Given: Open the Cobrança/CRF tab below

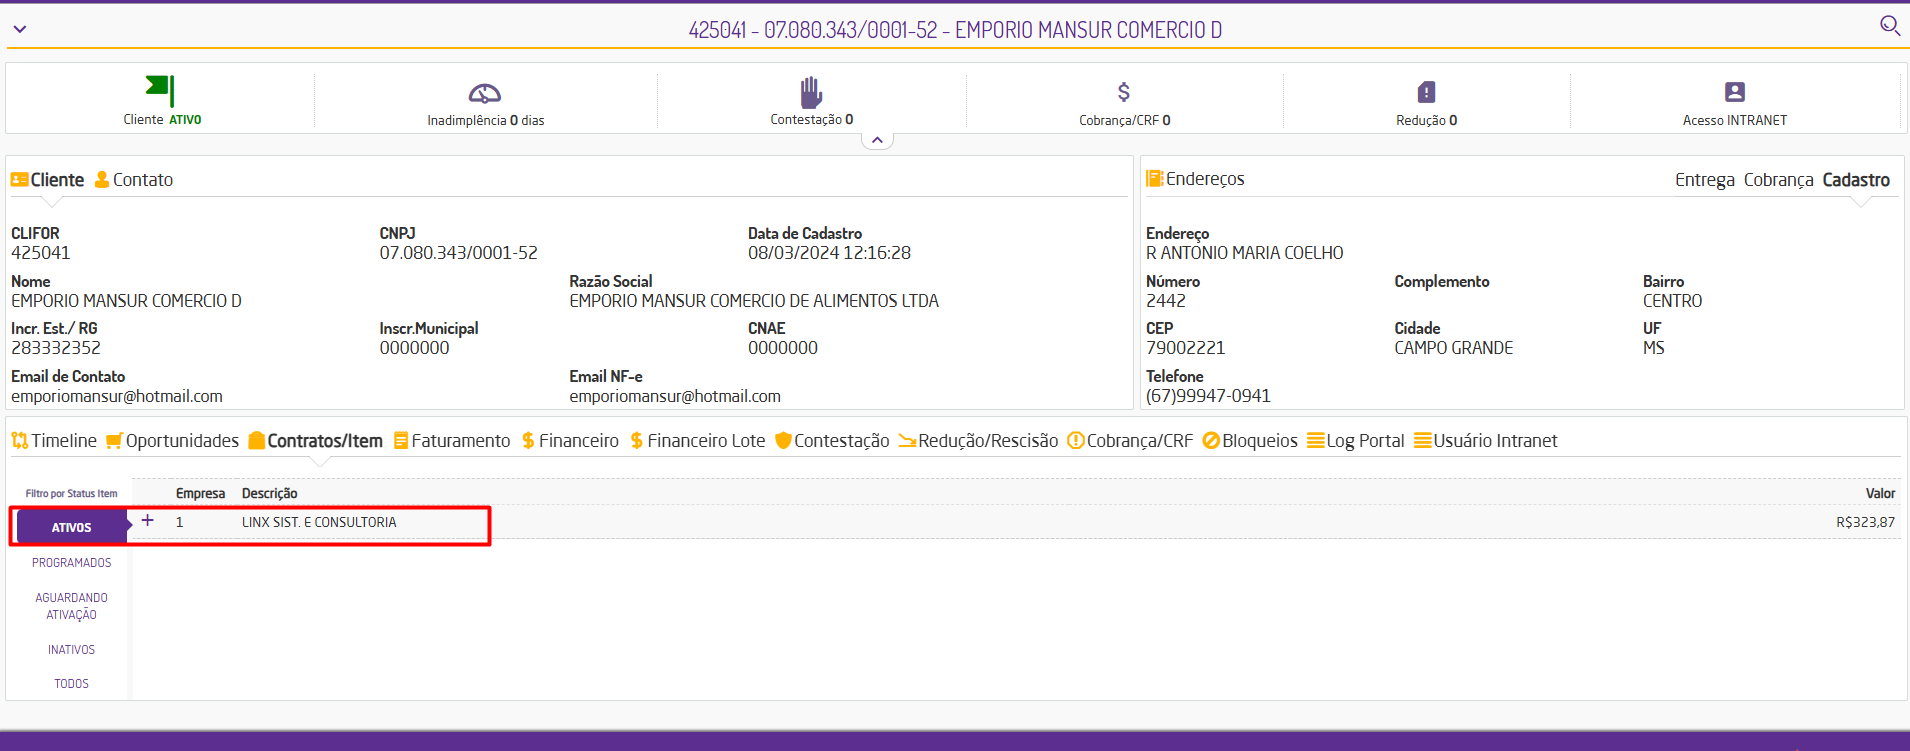Looking at the screenshot, I should coord(1130,441).
